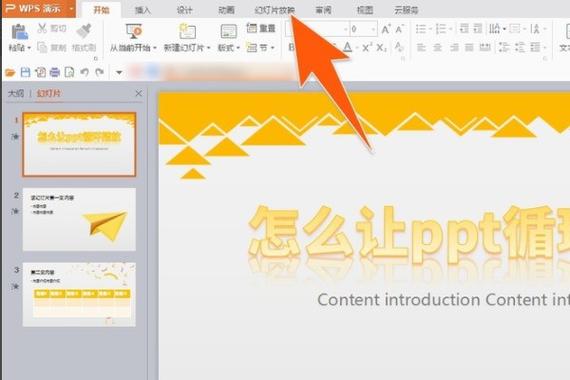570x380 pixels.
Task: Click the increase indent icon
Action: point(478,28)
